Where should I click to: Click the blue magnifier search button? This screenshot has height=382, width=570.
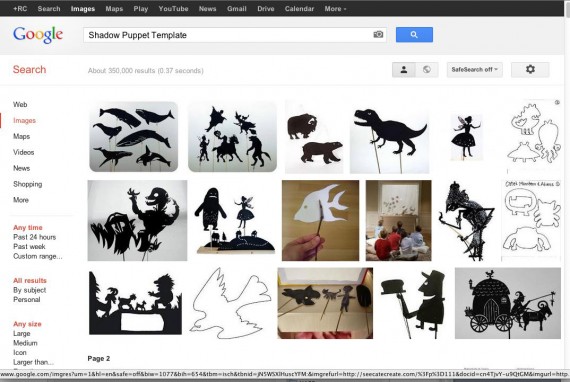pos(414,35)
